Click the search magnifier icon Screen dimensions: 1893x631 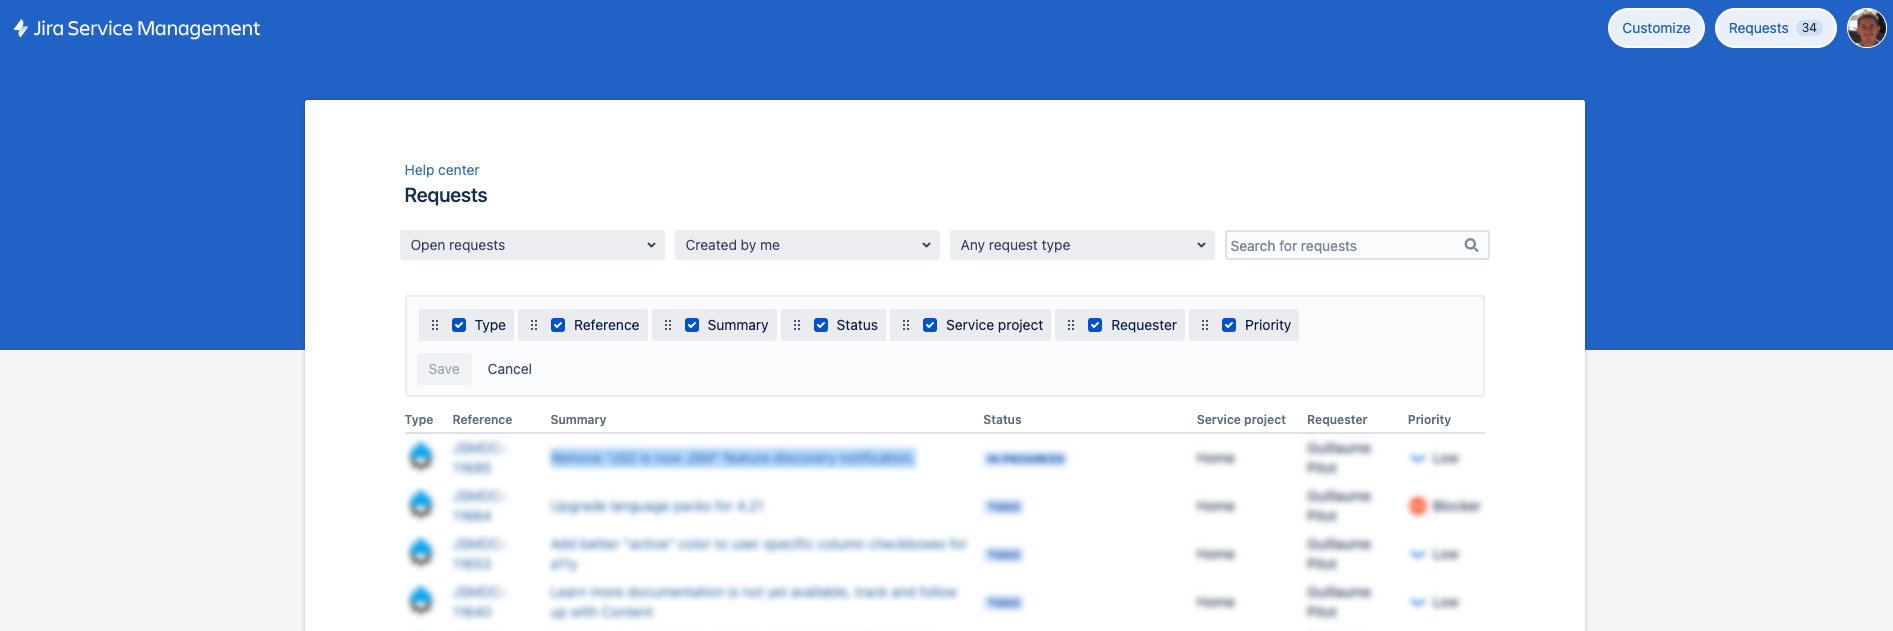tap(1471, 245)
